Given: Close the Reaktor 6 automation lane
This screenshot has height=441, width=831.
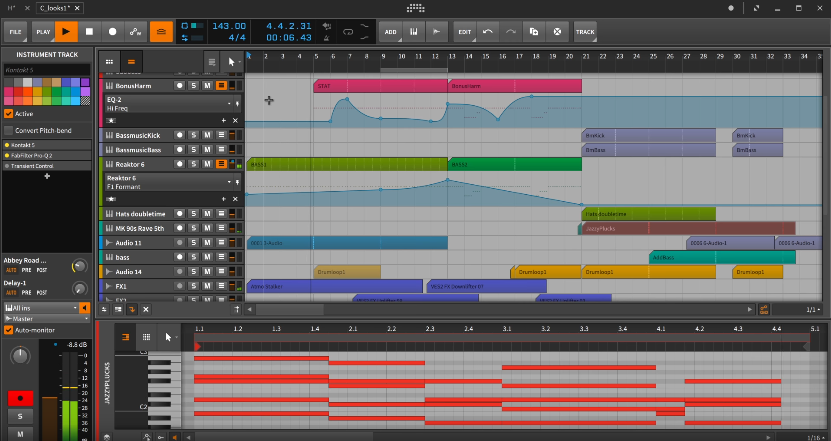Looking at the screenshot, I should coord(235,199).
